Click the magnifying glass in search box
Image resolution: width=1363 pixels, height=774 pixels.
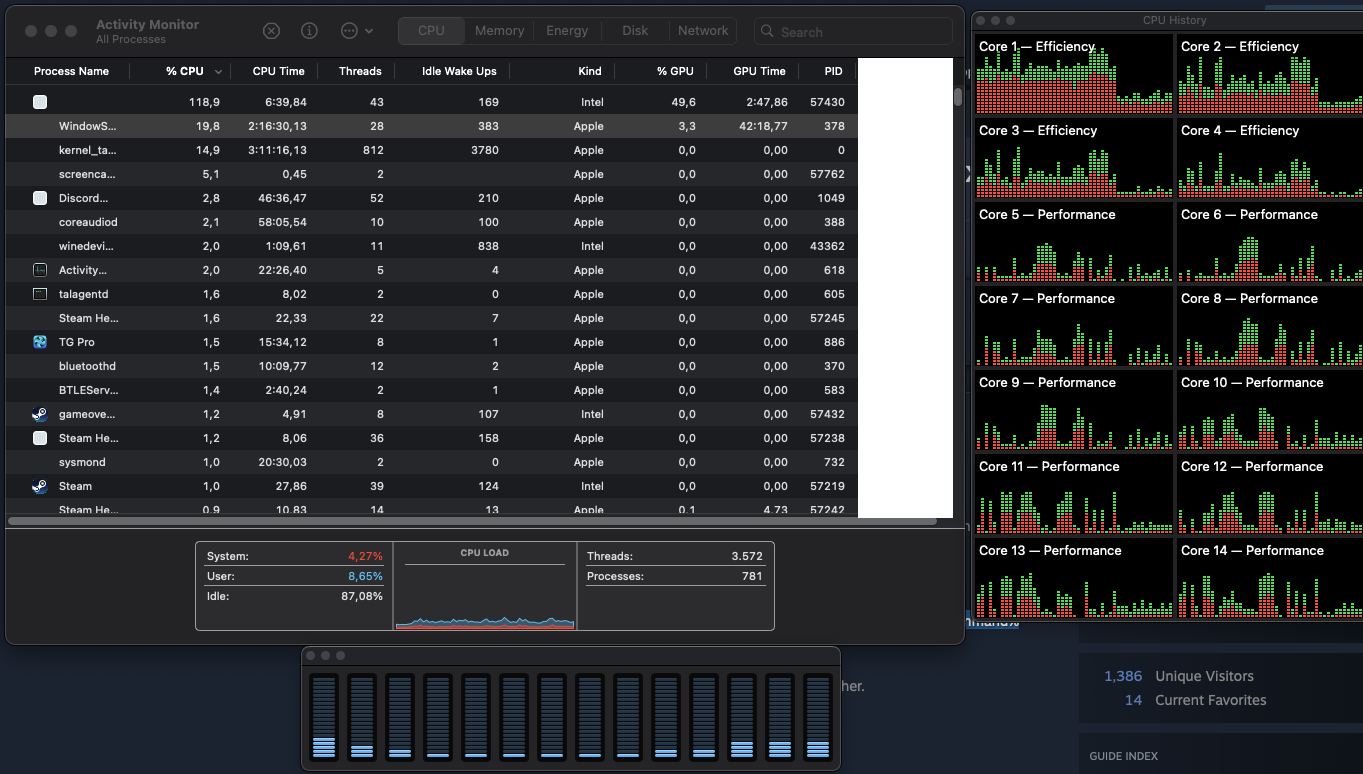768,32
